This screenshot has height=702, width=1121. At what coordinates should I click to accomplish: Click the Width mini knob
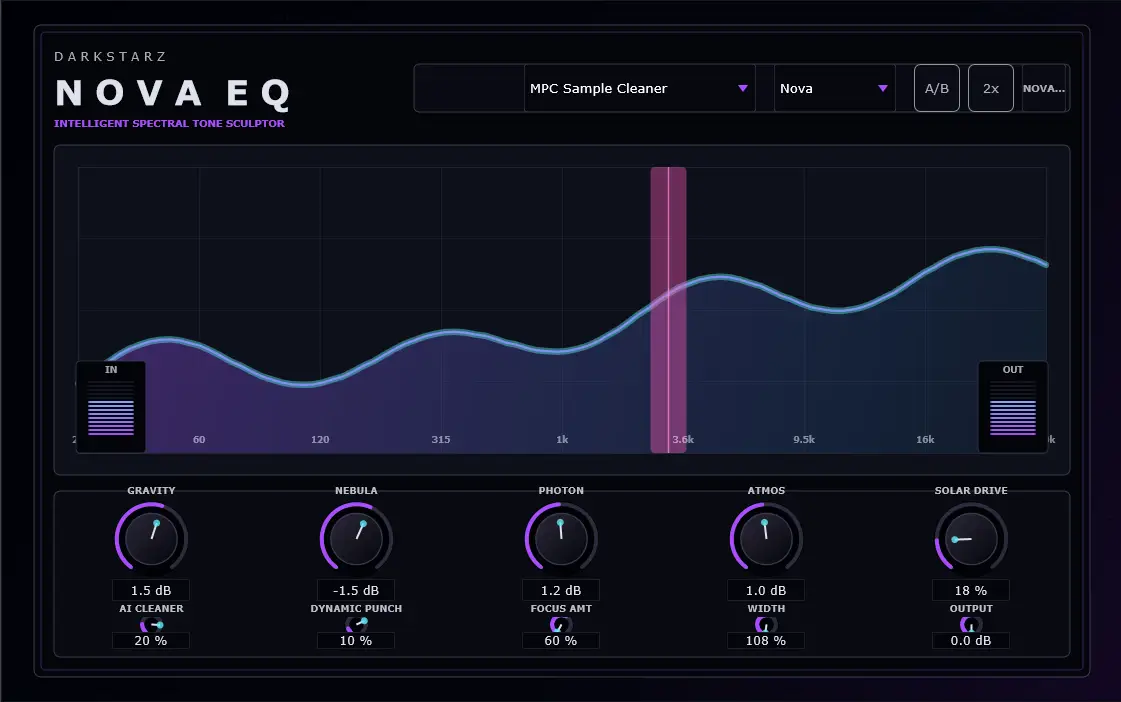coord(766,625)
